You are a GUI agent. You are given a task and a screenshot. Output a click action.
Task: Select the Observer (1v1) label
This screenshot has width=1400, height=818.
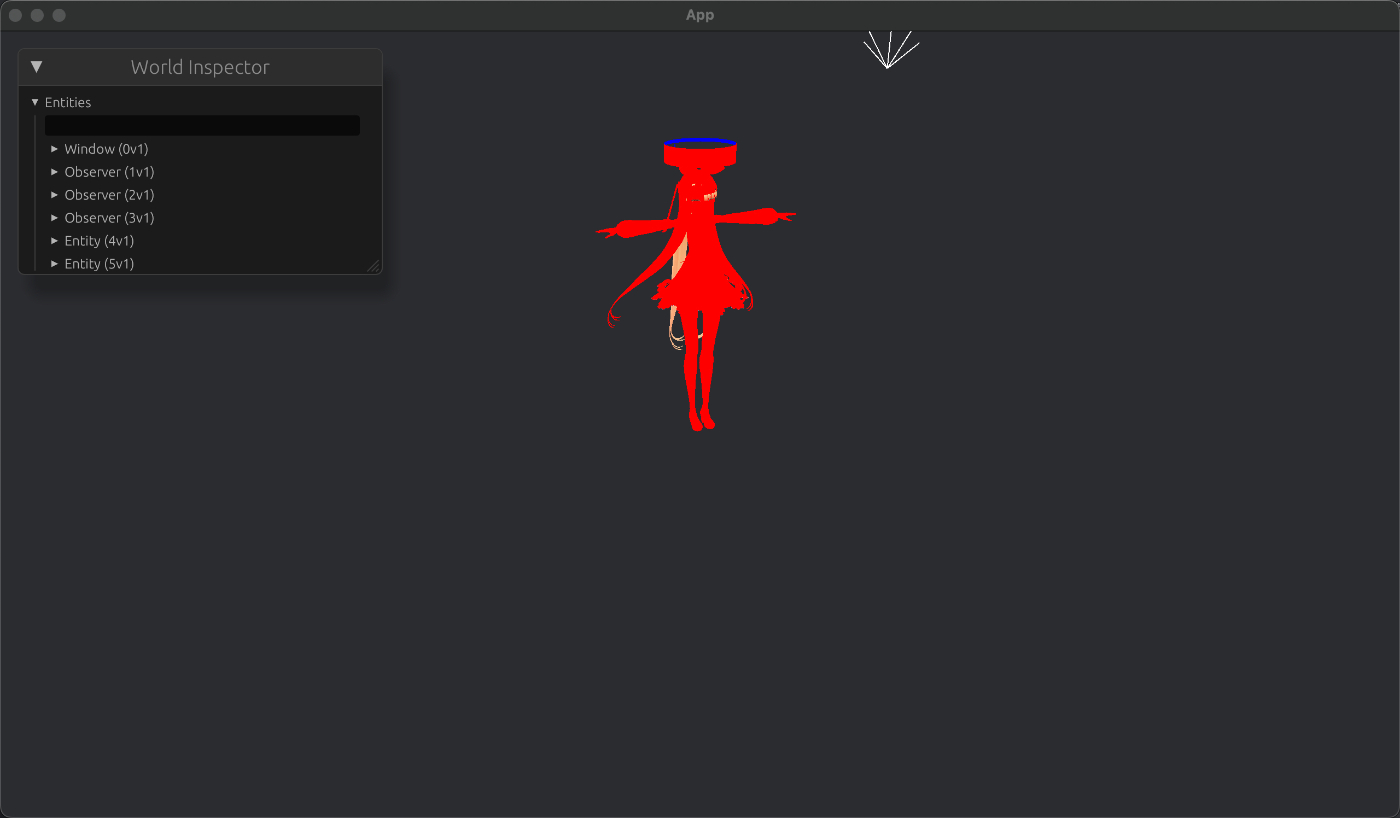pos(110,172)
